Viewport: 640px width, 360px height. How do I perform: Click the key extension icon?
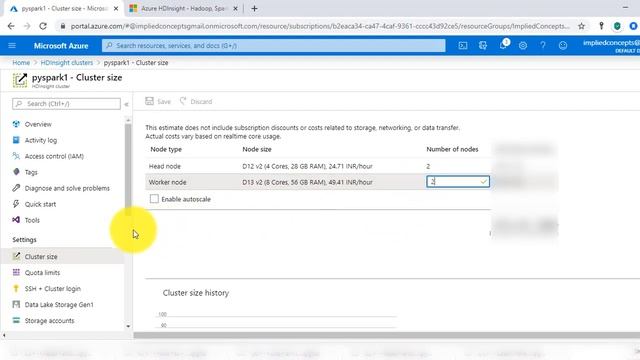(x=601, y=26)
